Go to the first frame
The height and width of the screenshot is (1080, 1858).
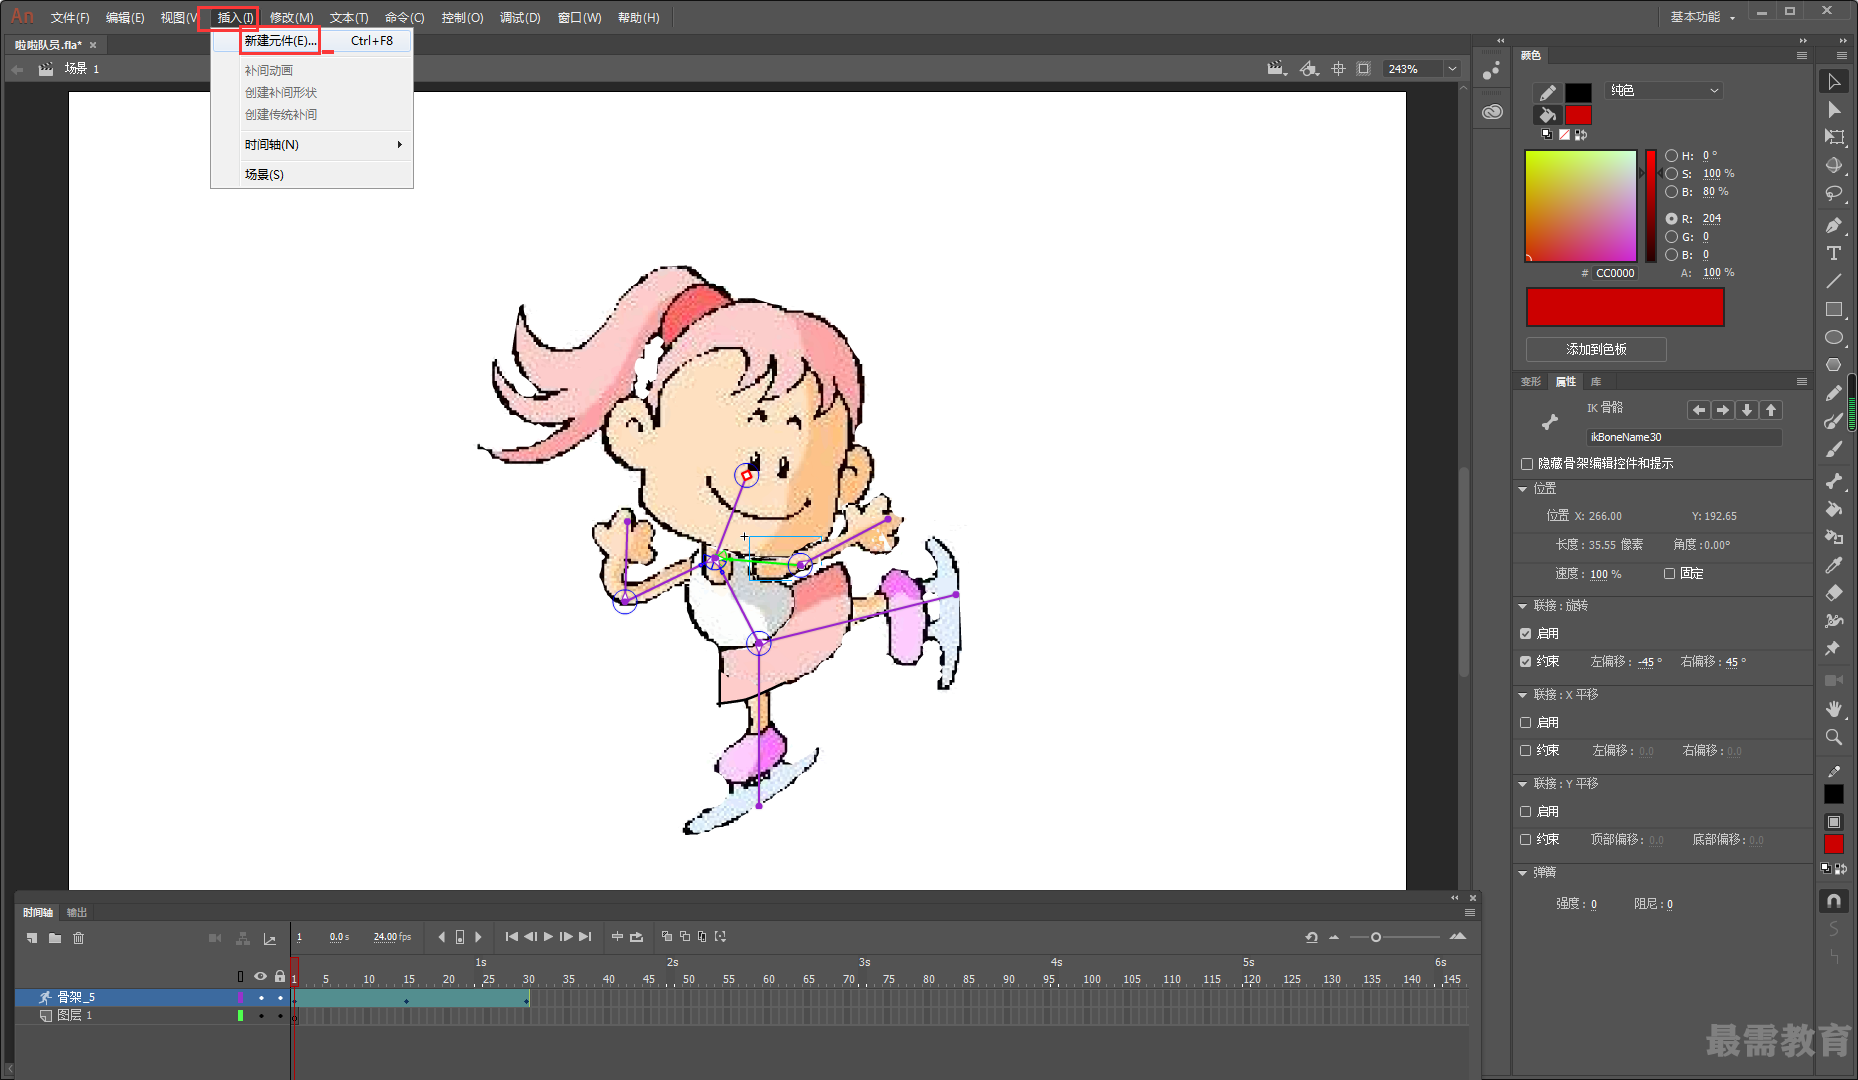(512, 937)
